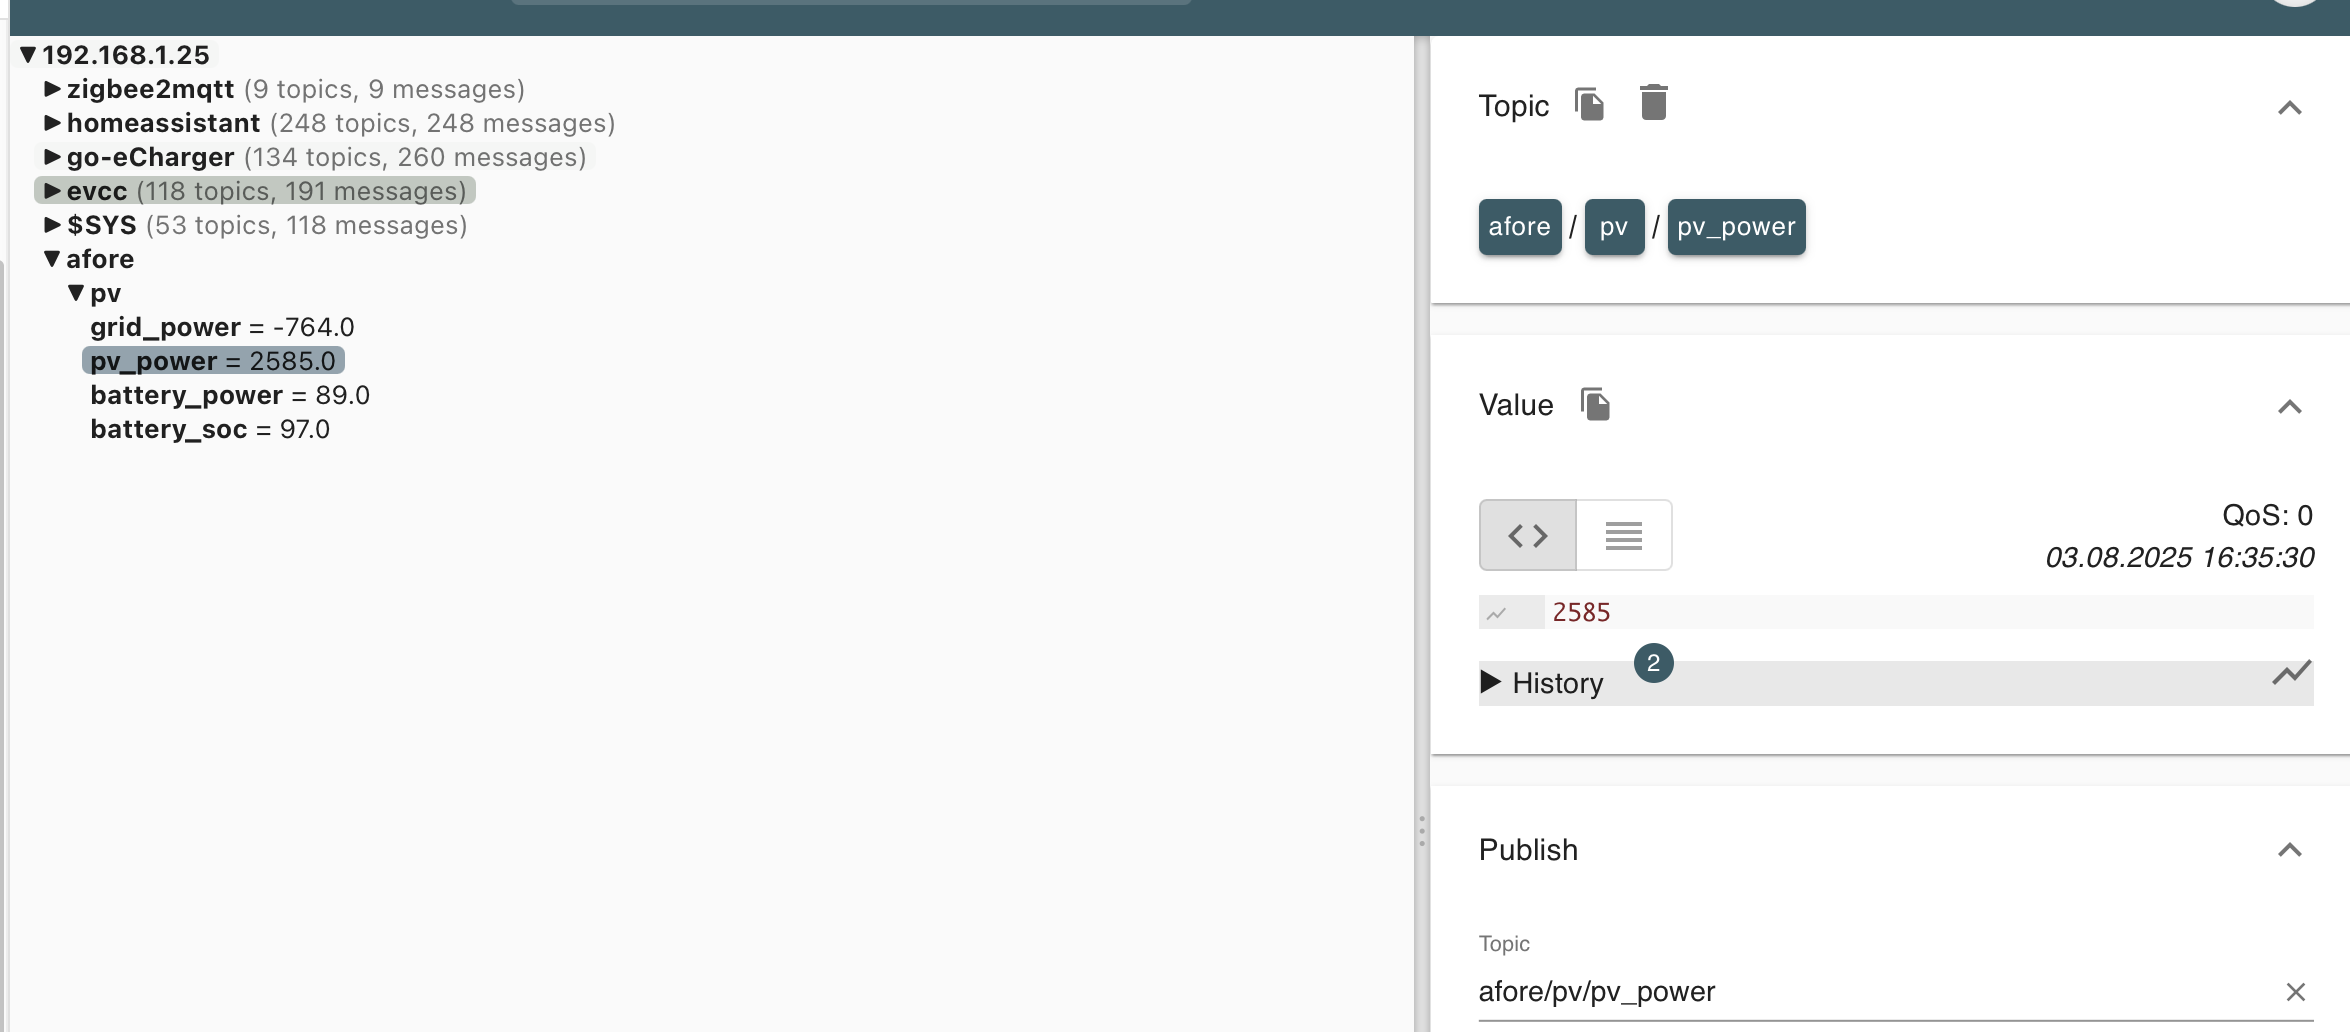Viewport: 2350px width, 1032px height.
Task: Open the history chart icon
Action: point(2290,674)
